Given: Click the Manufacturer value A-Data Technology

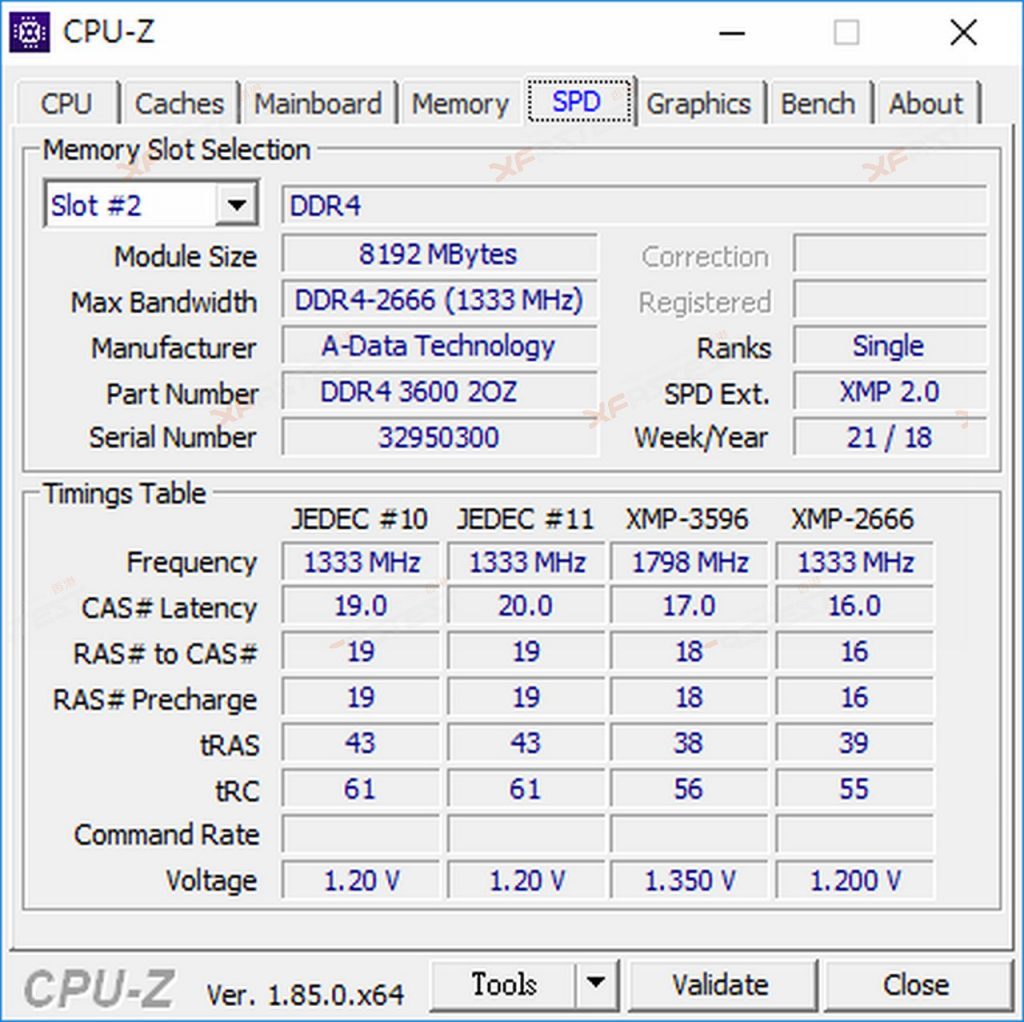Looking at the screenshot, I should 440,346.
